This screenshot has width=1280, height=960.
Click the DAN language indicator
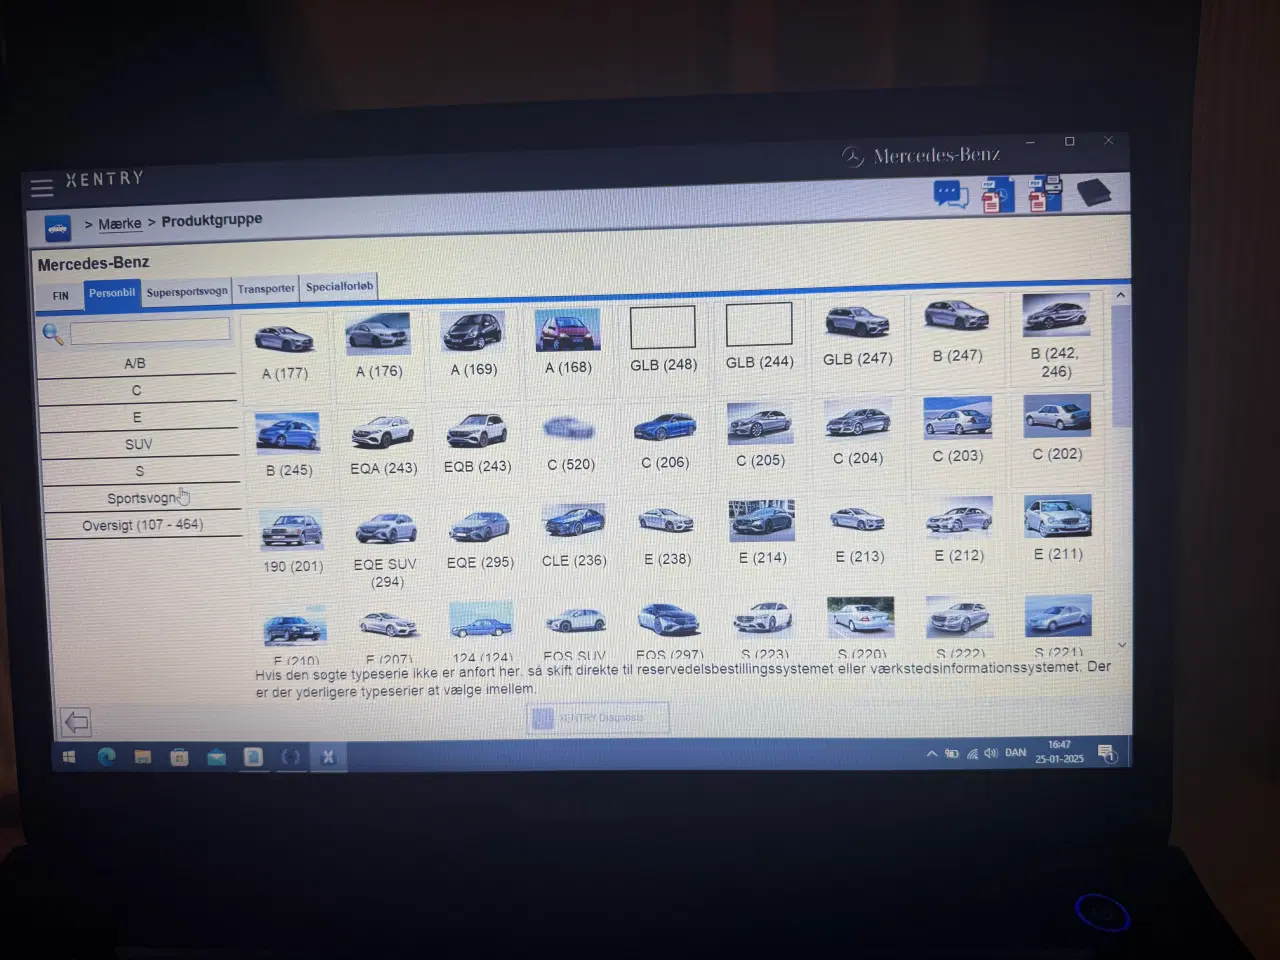1016,753
